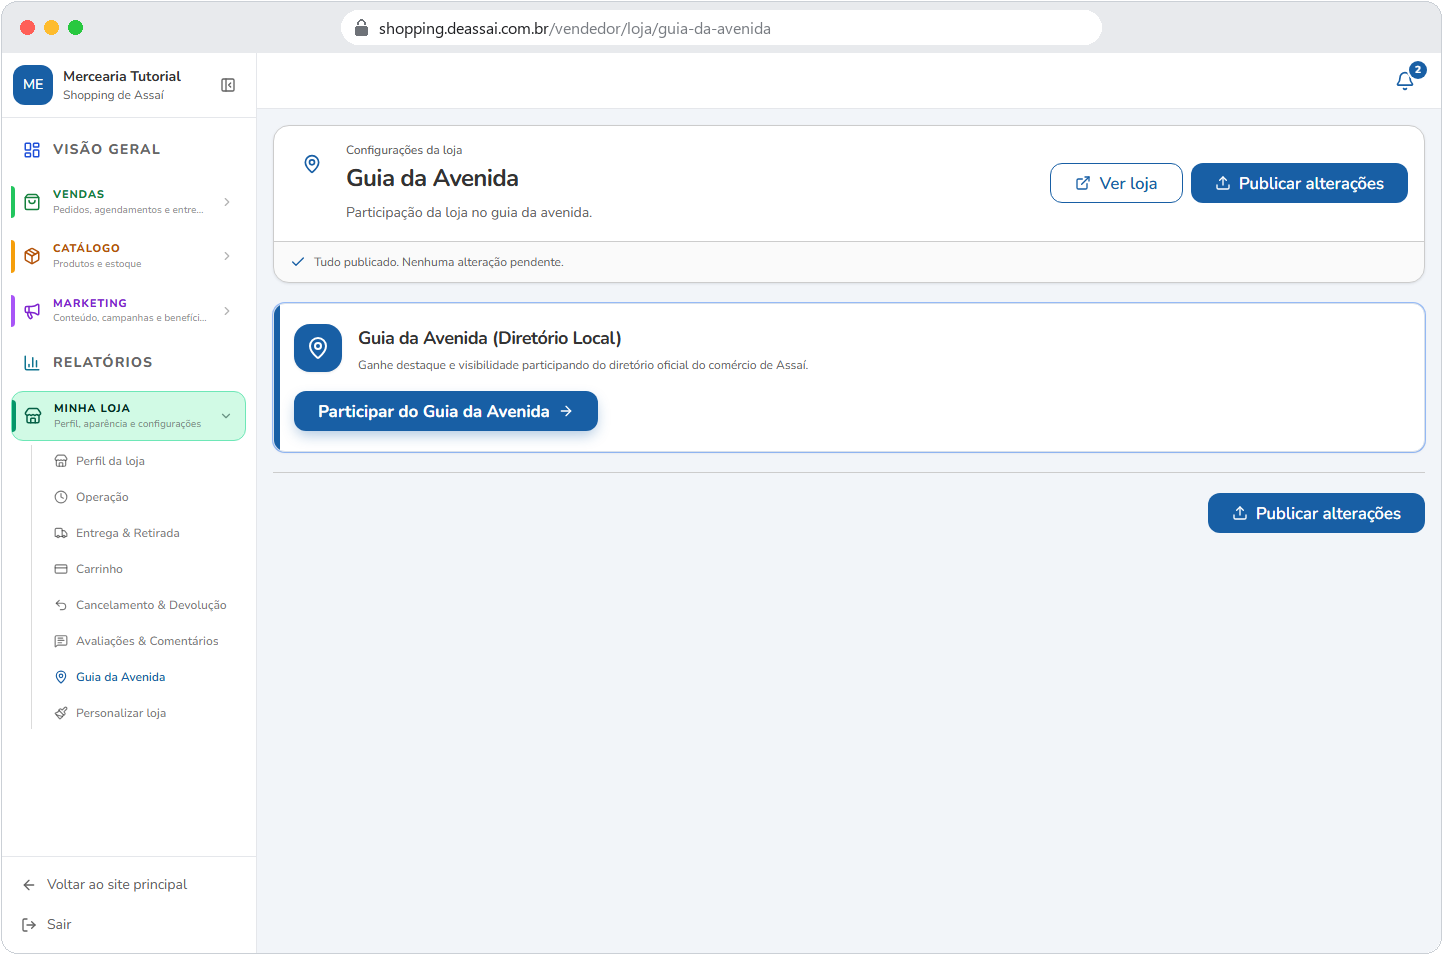Viewport: 1442px width, 954px height.
Task: Collapse the Minha Loja section chevron
Action: [x=226, y=416]
